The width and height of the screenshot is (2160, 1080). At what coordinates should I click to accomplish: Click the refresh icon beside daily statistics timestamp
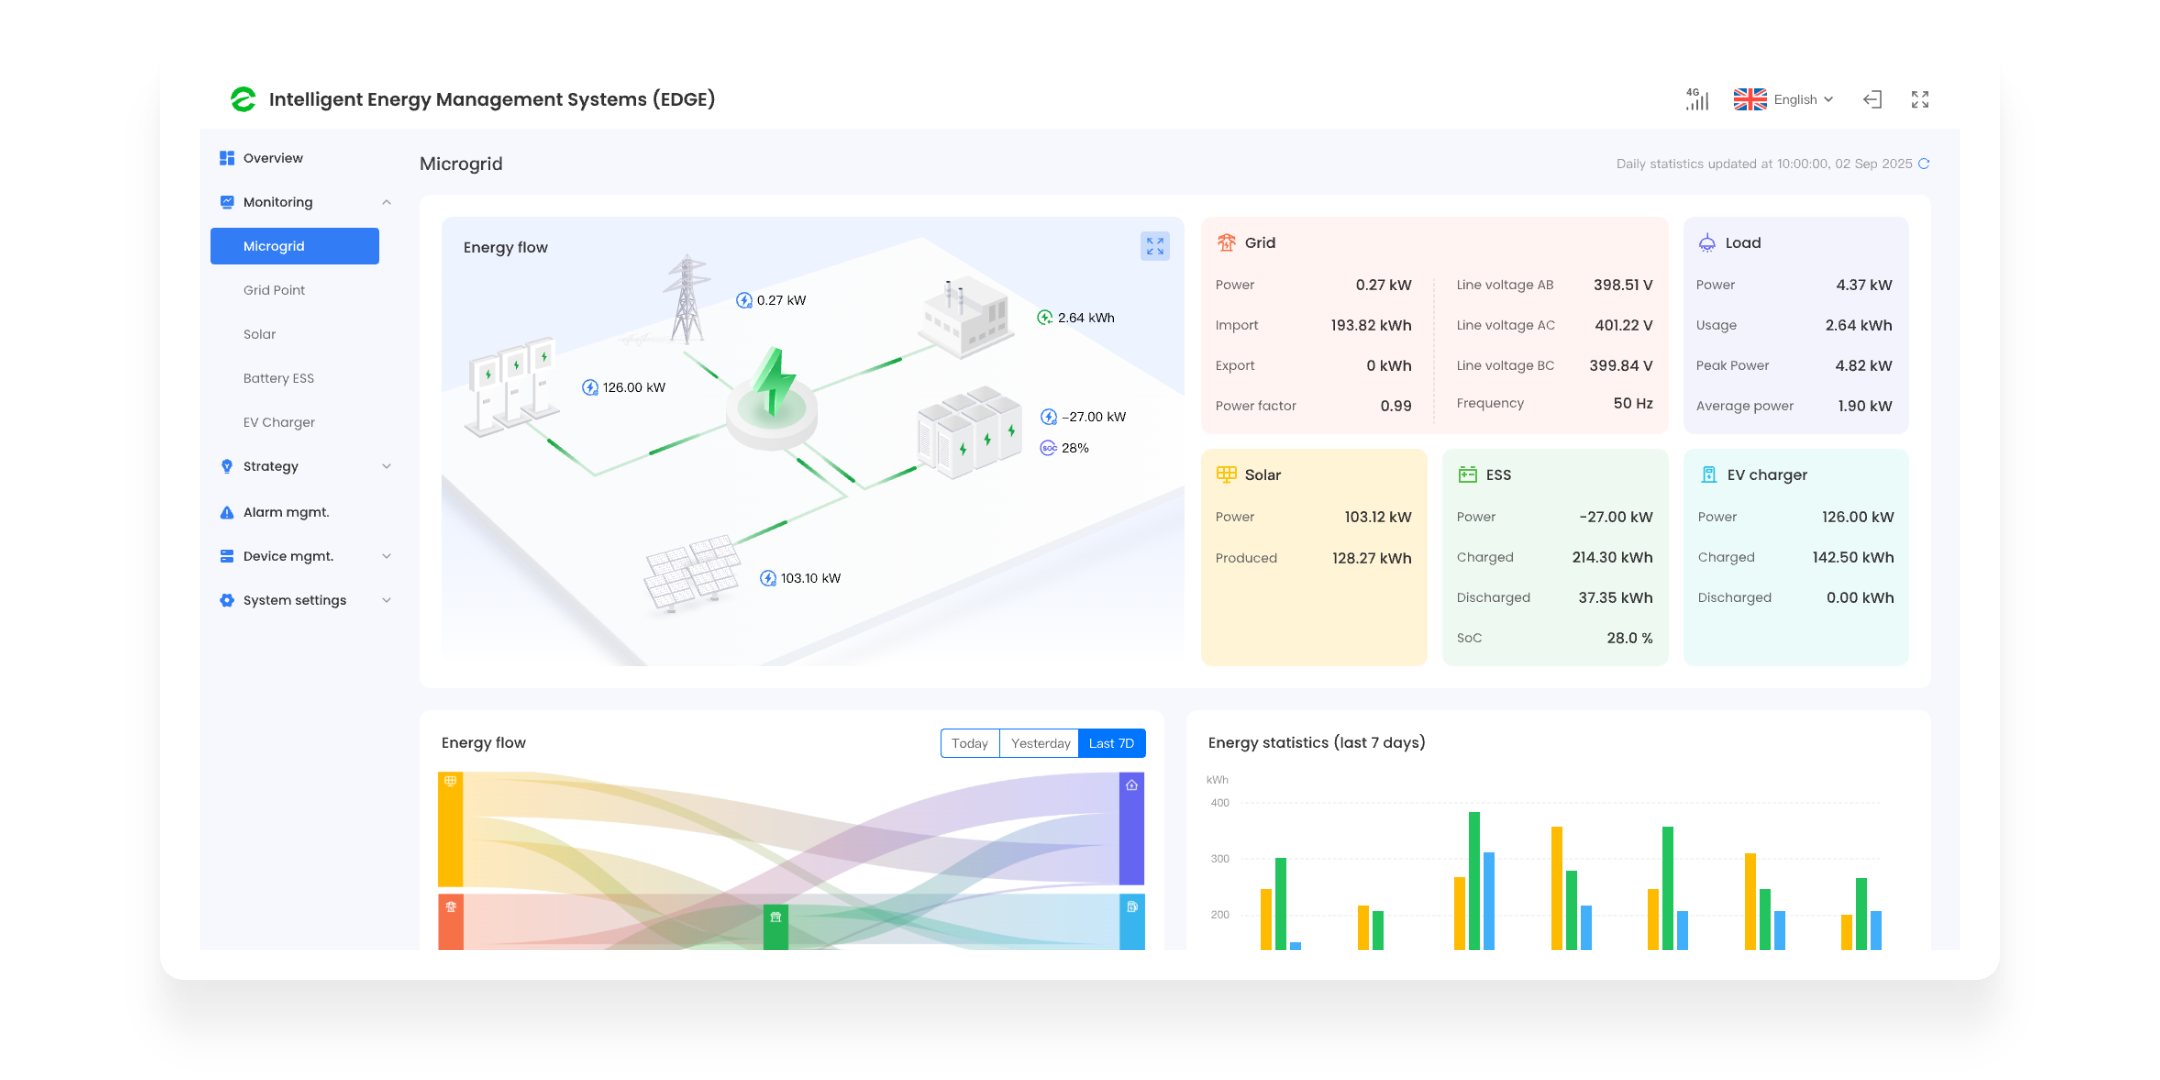(x=1923, y=164)
